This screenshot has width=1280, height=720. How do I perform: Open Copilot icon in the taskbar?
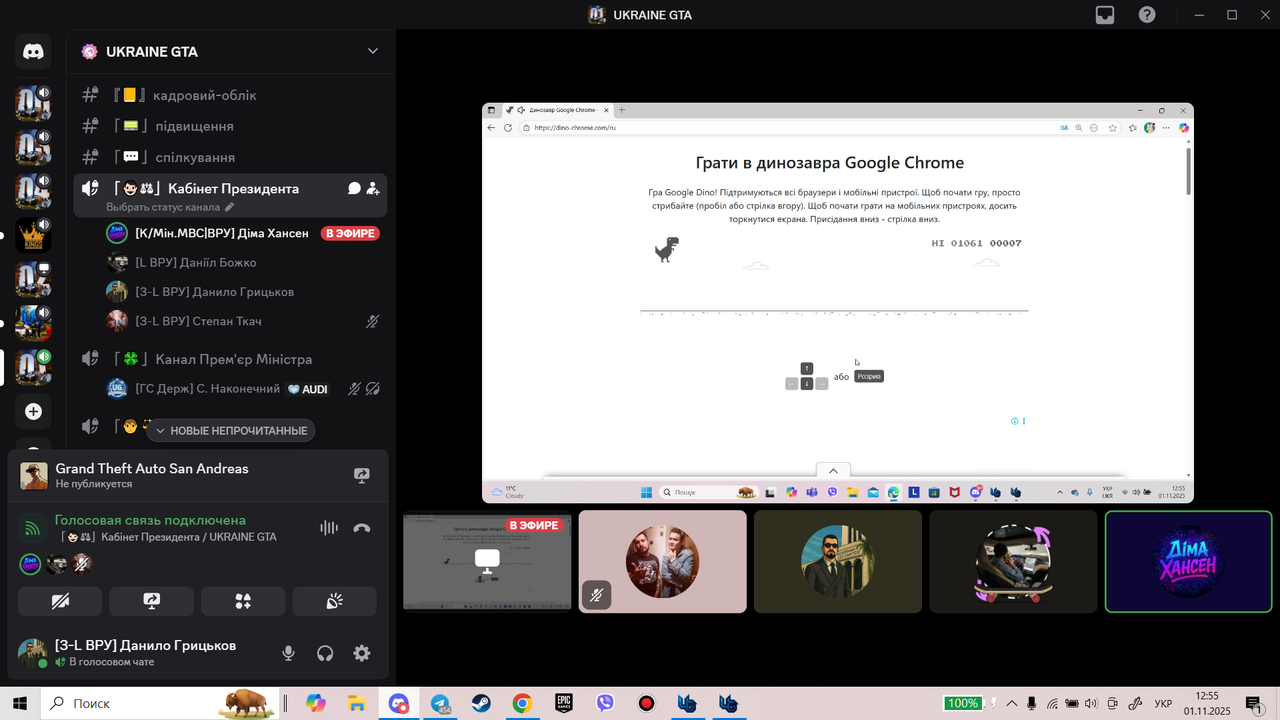point(316,703)
